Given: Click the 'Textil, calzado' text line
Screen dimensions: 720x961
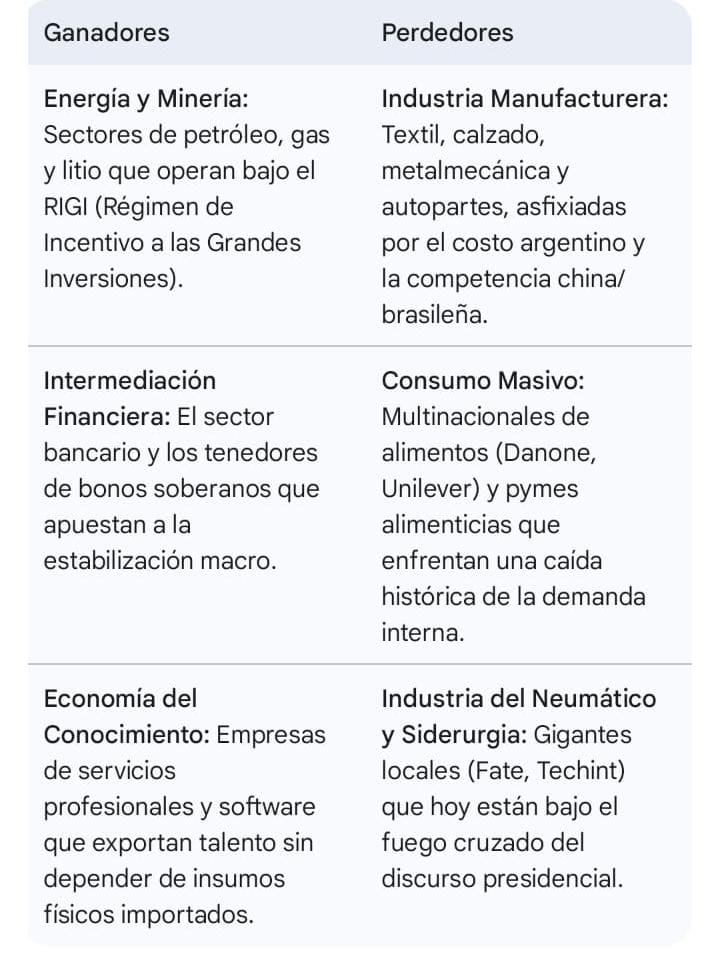Looking at the screenshot, I should pos(462,135).
